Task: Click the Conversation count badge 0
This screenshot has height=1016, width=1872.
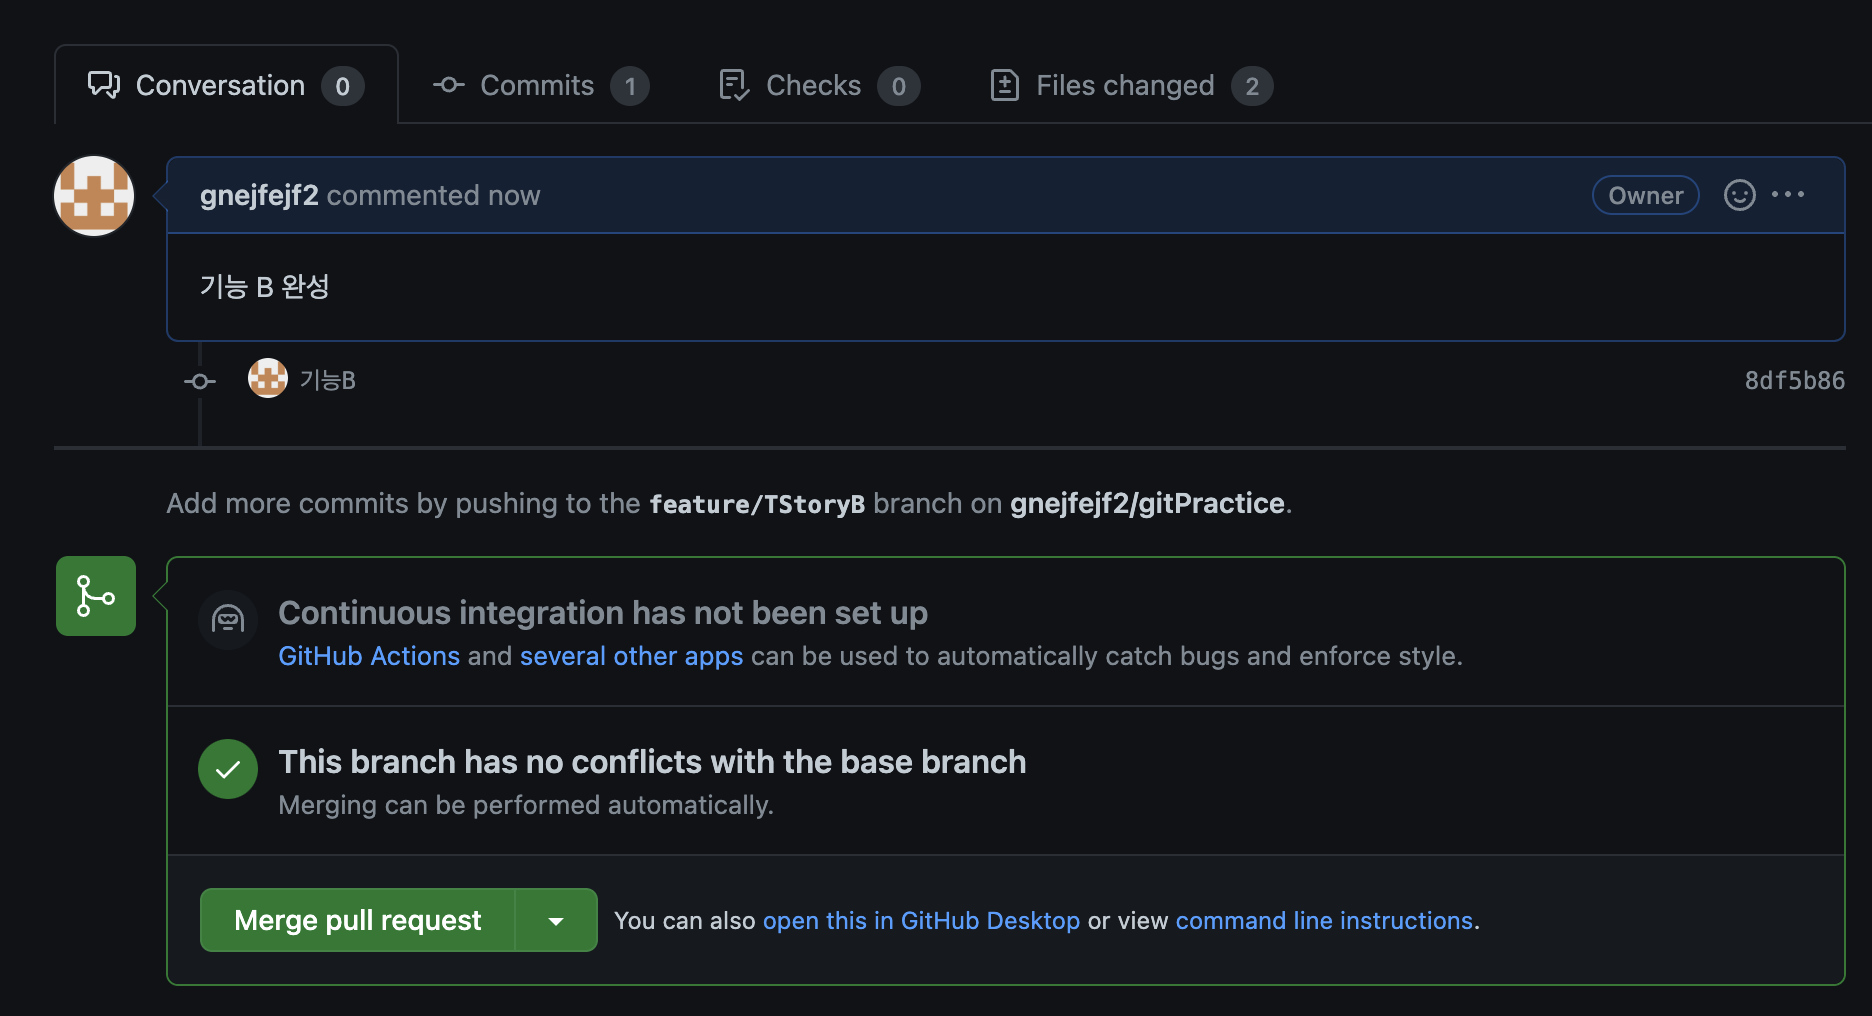Action: click(342, 86)
